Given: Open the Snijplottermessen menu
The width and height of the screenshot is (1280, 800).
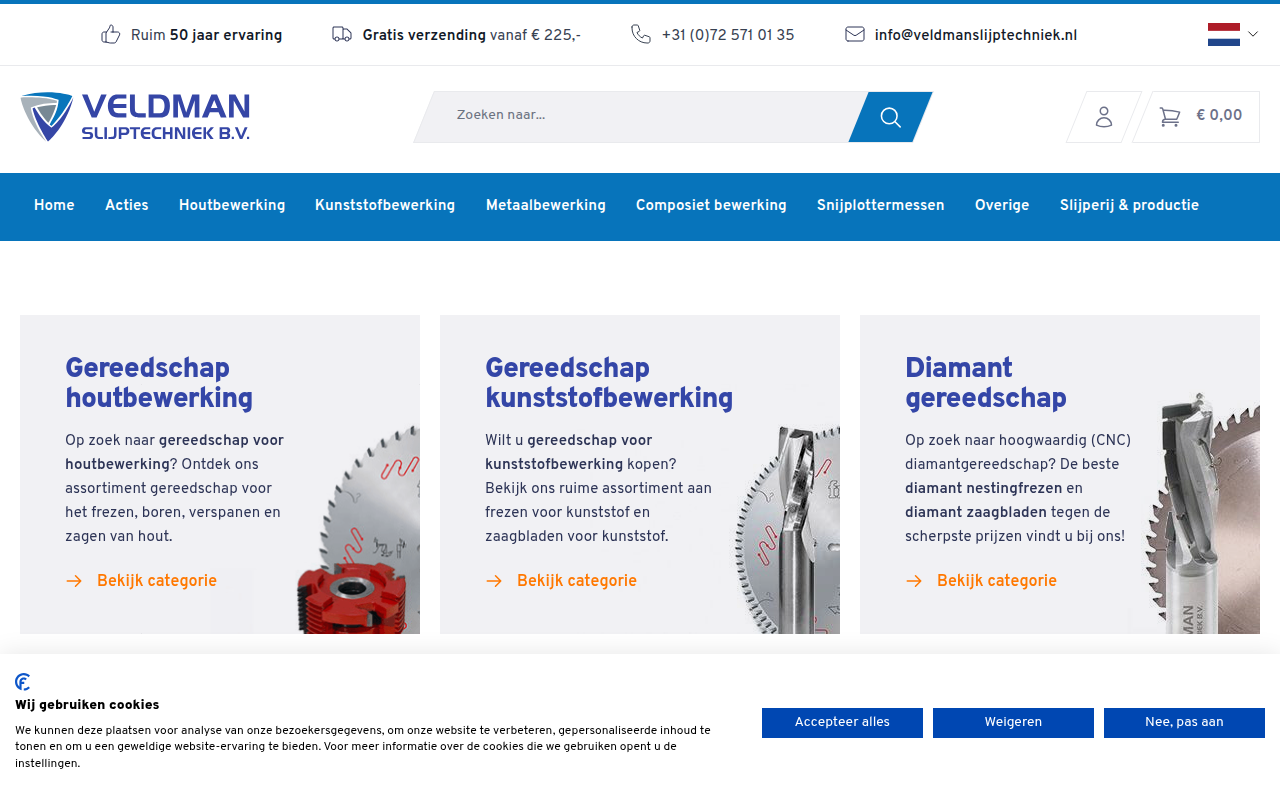Looking at the screenshot, I should pos(881,206).
